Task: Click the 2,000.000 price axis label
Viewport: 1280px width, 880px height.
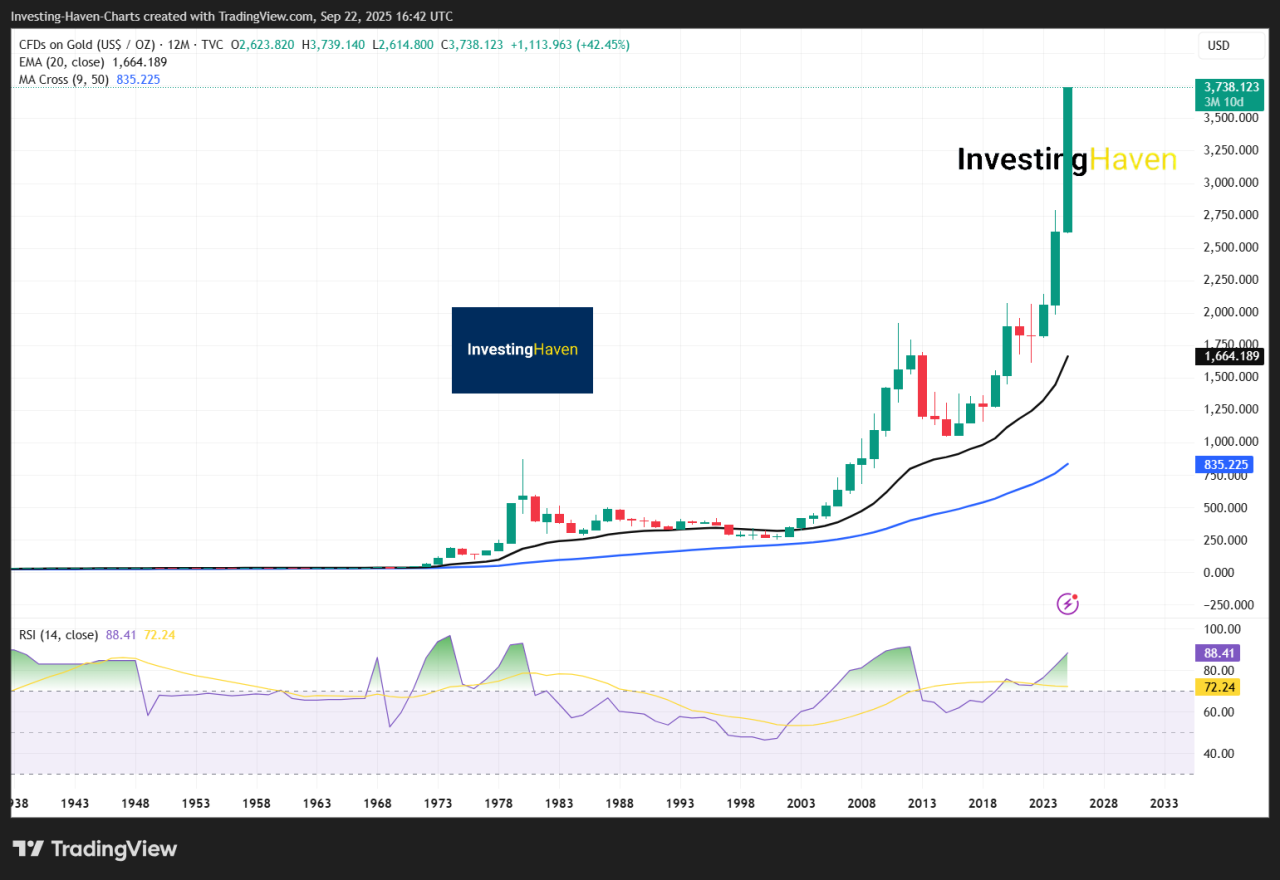Action: click(1230, 312)
